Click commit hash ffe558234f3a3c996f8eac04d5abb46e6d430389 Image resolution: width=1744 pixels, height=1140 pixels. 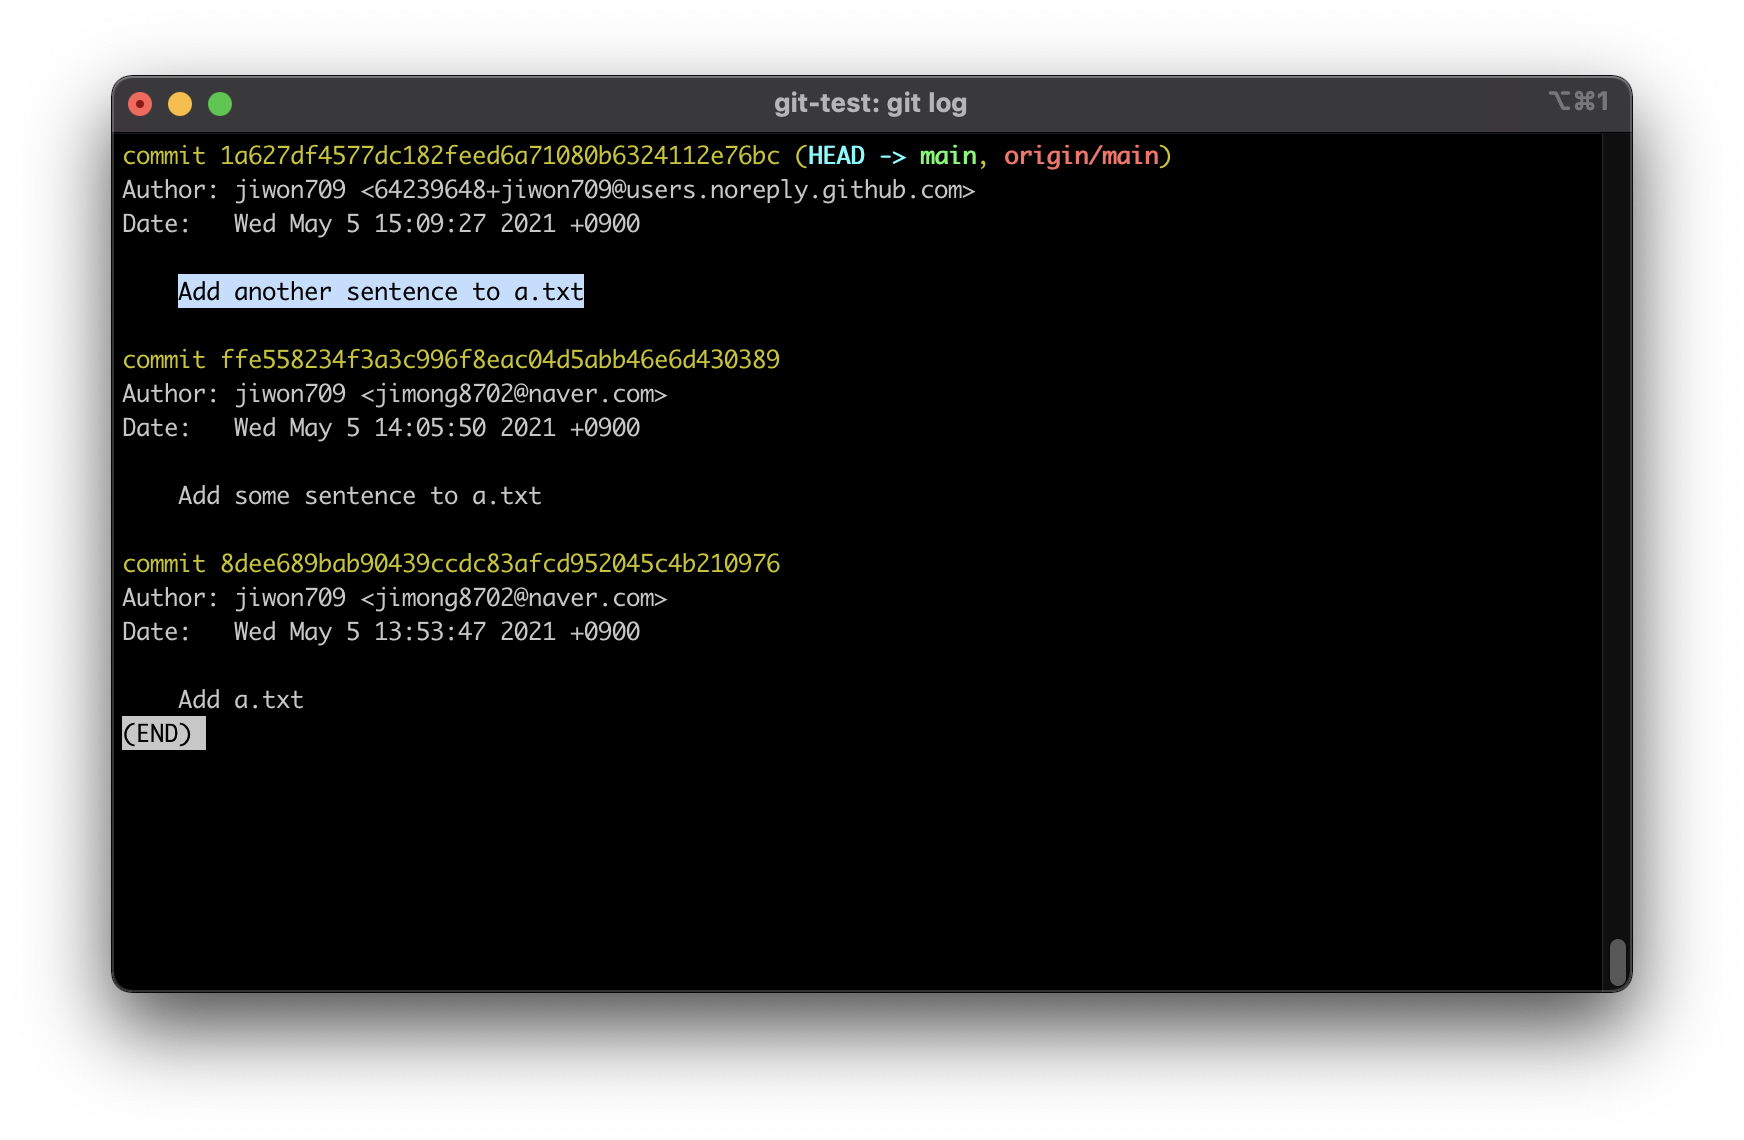(500, 360)
